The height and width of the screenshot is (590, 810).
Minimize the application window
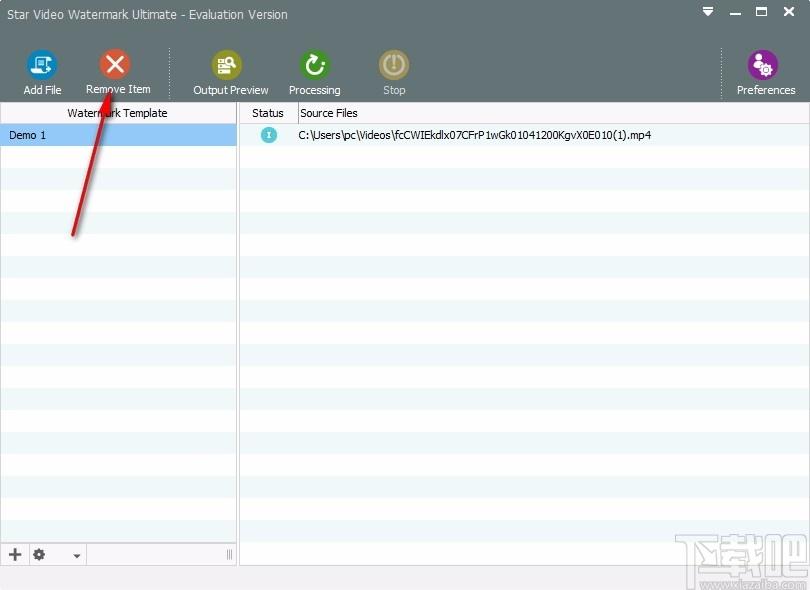(x=735, y=13)
